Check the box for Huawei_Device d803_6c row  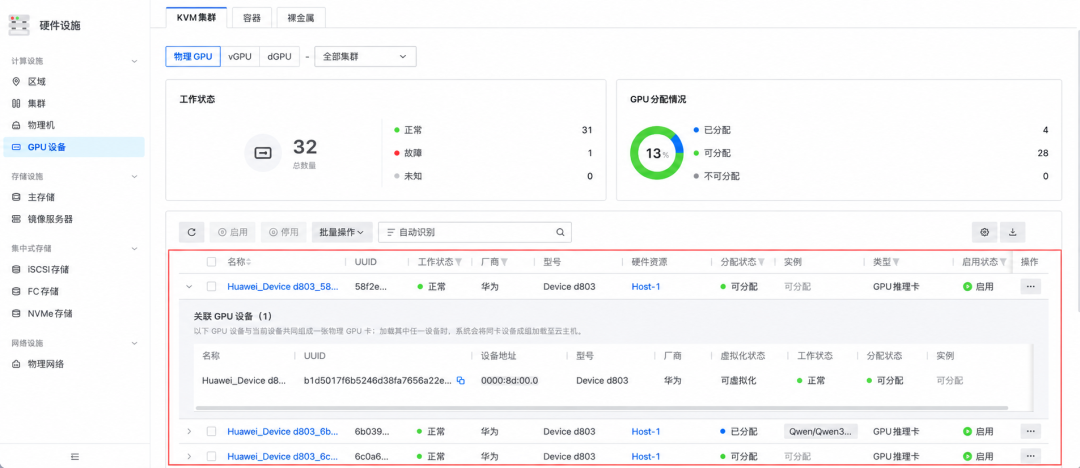click(x=211, y=456)
